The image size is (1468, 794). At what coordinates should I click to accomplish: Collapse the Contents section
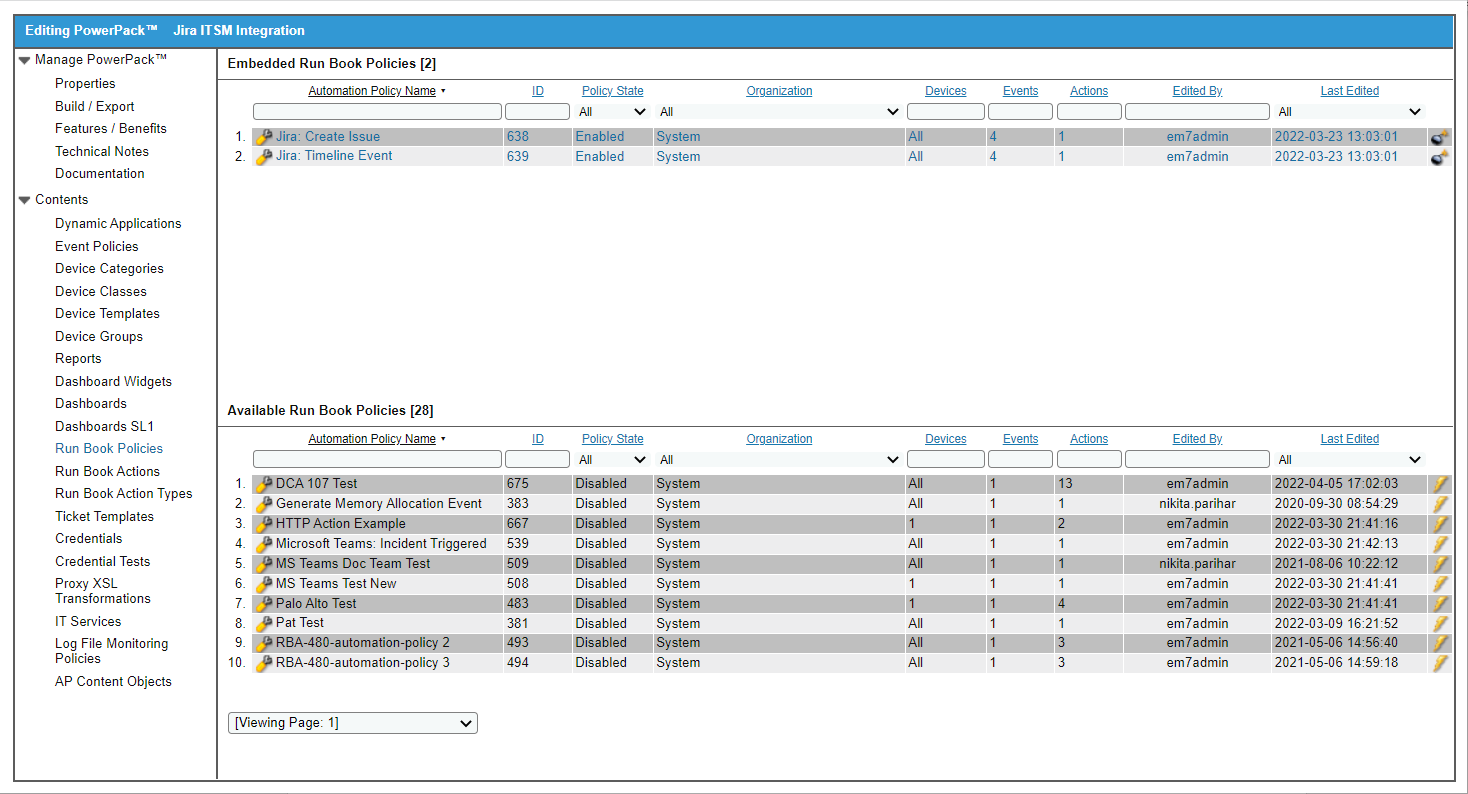[x=25, y=200]
